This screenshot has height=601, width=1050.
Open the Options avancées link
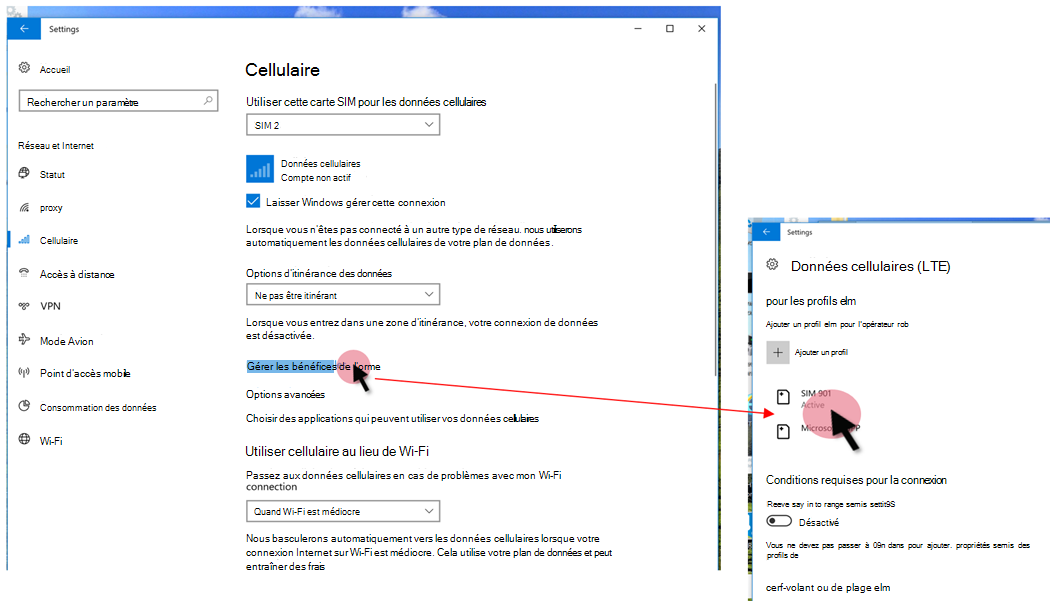pos(285,395)
